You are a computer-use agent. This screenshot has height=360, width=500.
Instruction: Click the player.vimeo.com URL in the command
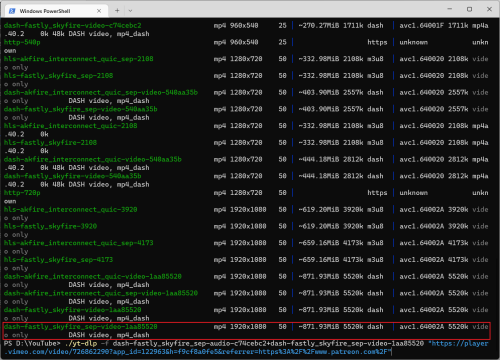[247, 347]
